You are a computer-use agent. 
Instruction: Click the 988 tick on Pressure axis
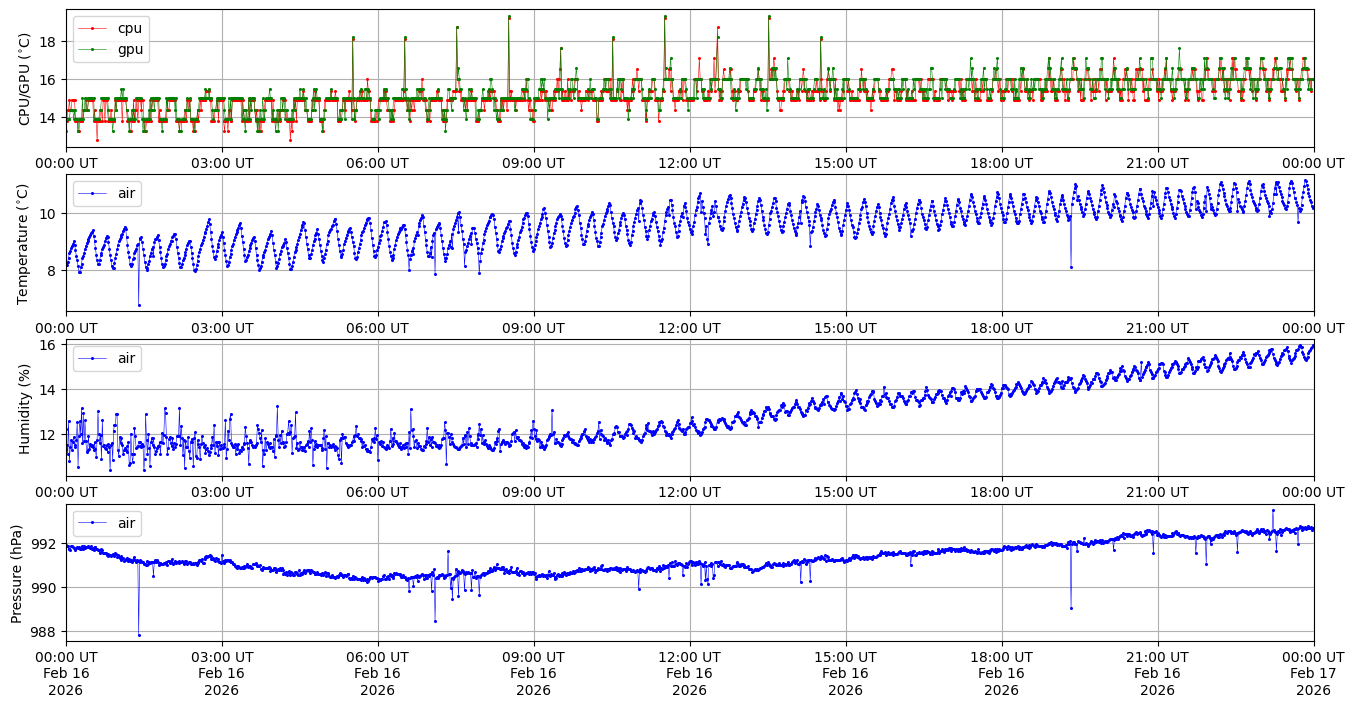coord(47,632)
